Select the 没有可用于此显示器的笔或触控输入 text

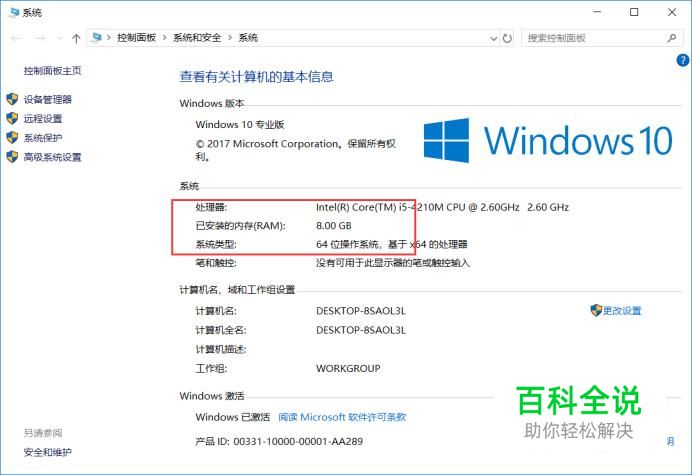point(393,263)
